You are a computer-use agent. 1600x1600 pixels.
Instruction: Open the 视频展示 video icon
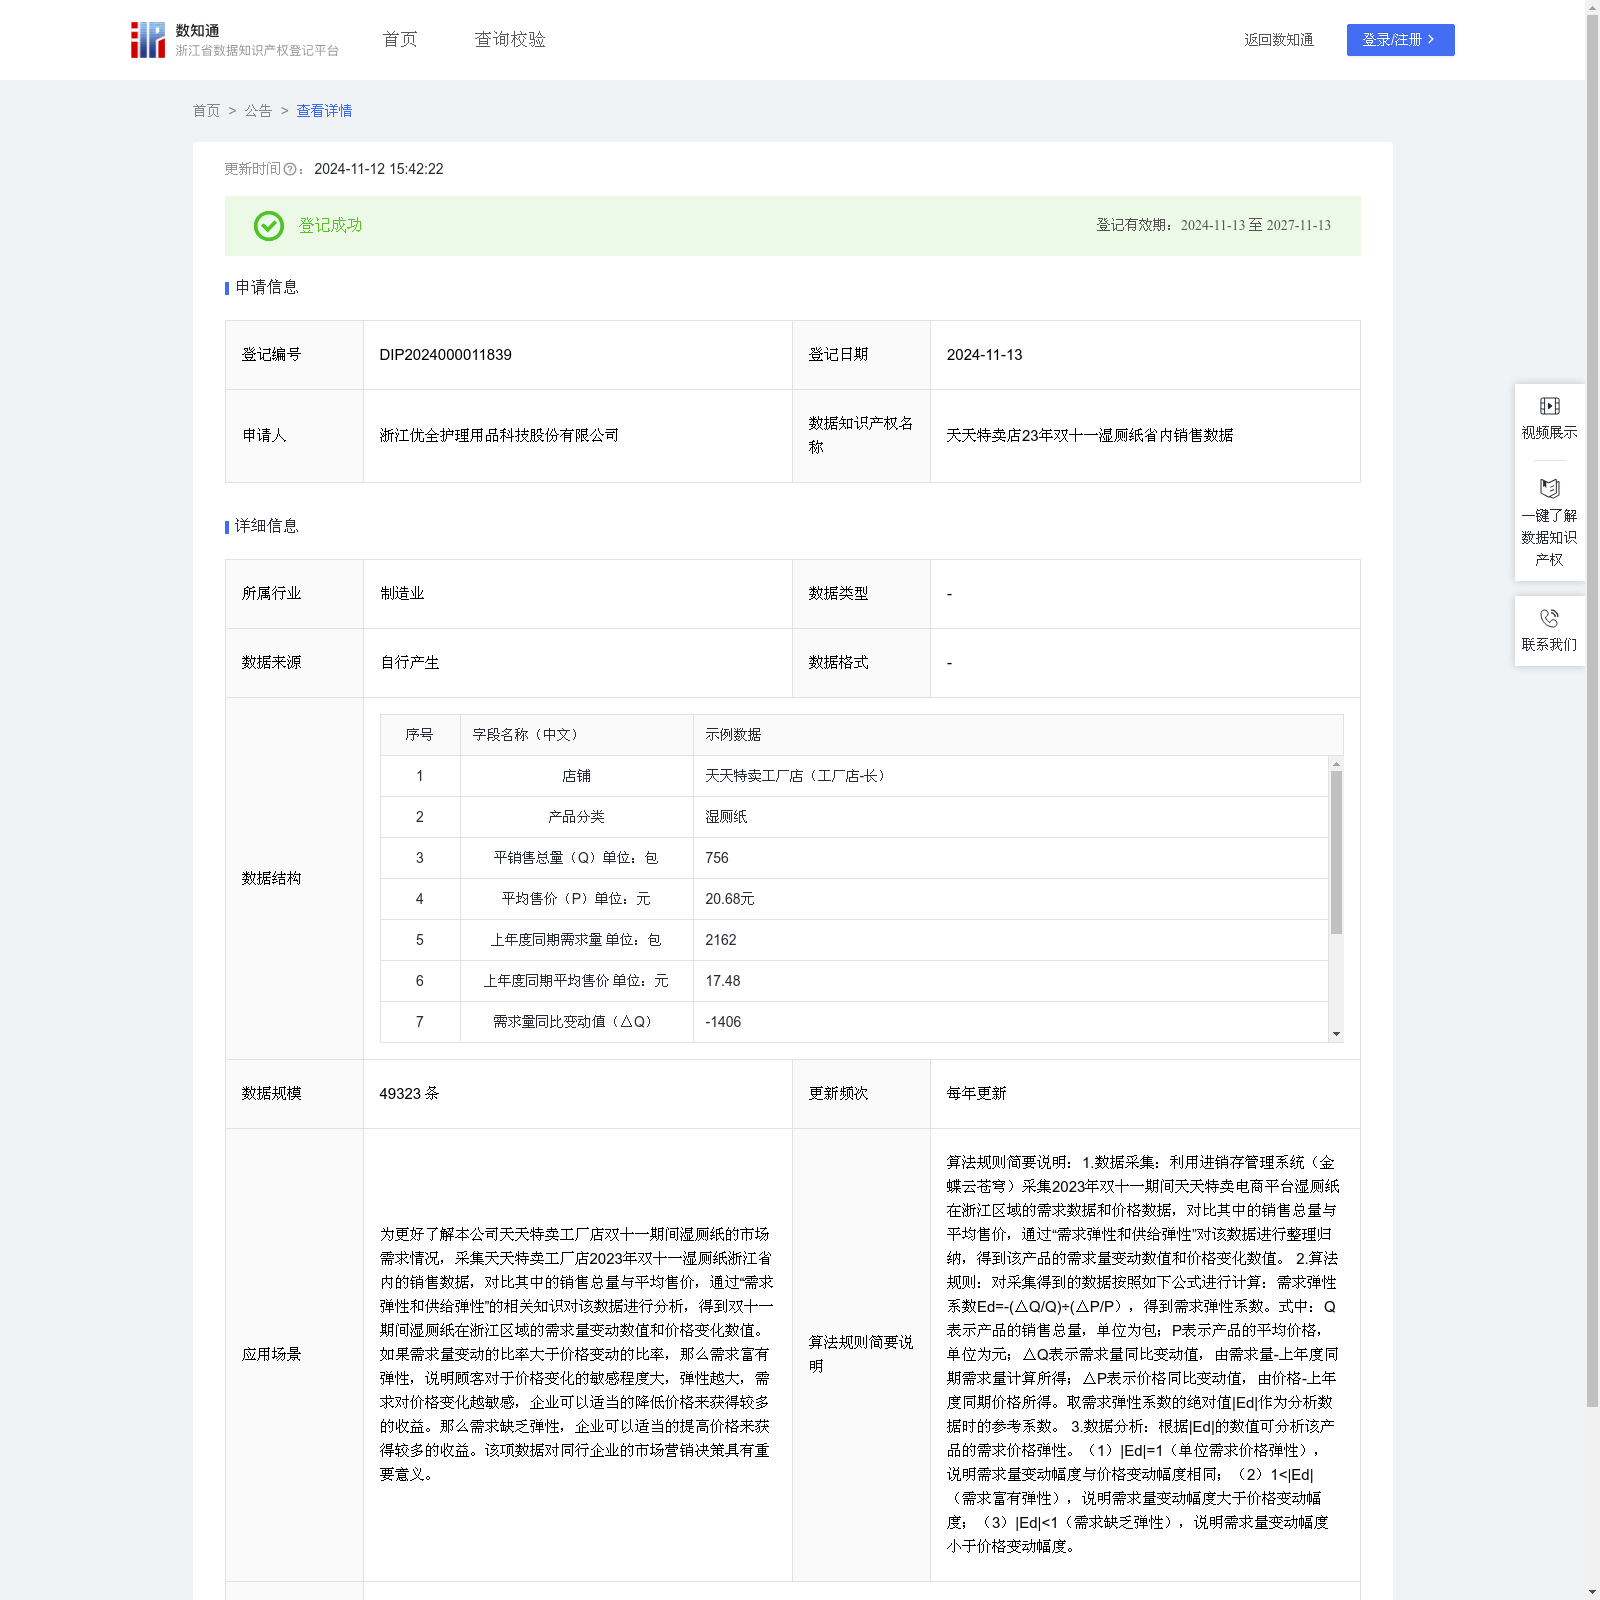click(x=1549, y=406)
